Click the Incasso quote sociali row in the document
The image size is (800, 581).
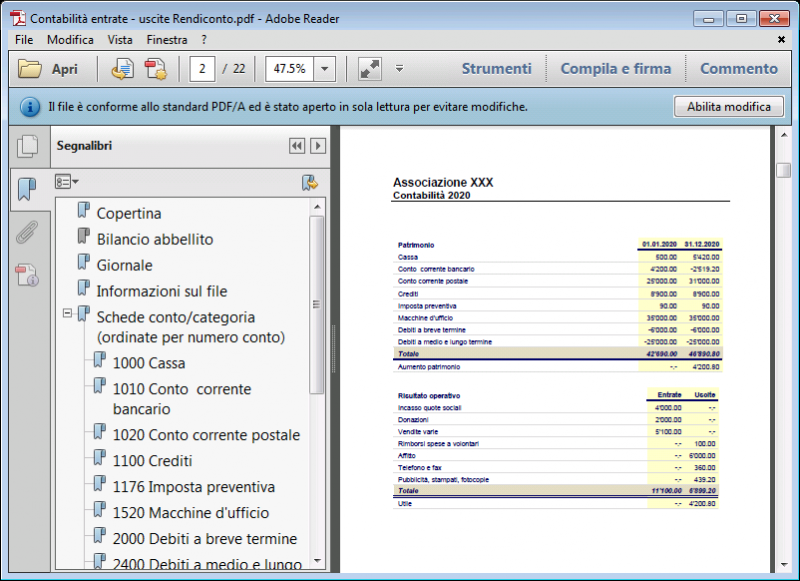point(556,408)
